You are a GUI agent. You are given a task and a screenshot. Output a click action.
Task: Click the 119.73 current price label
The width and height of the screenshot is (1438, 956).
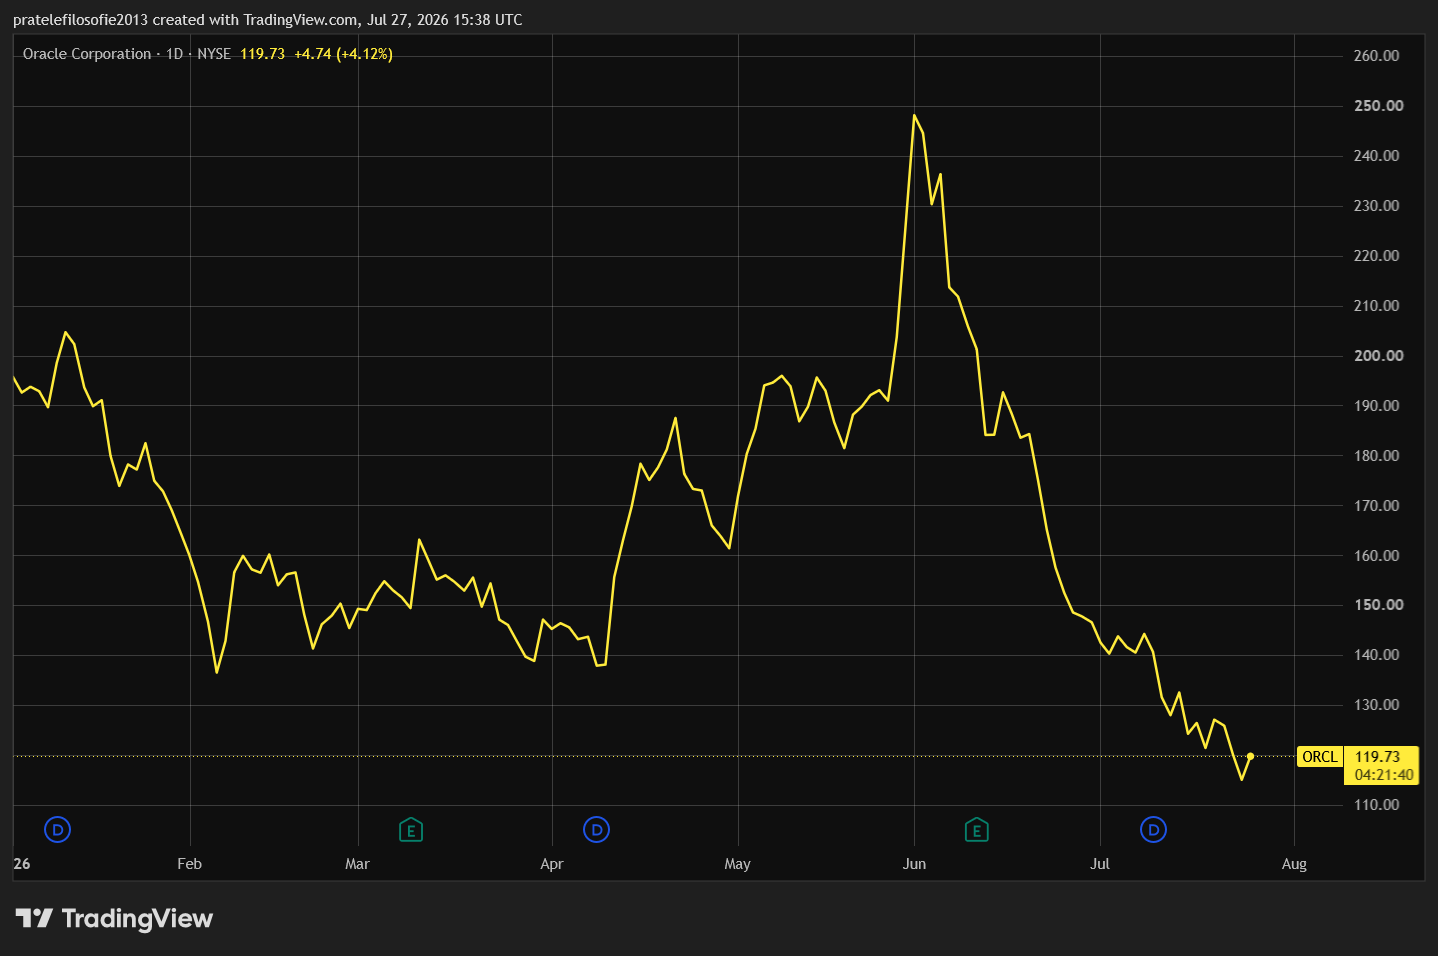1377,756
